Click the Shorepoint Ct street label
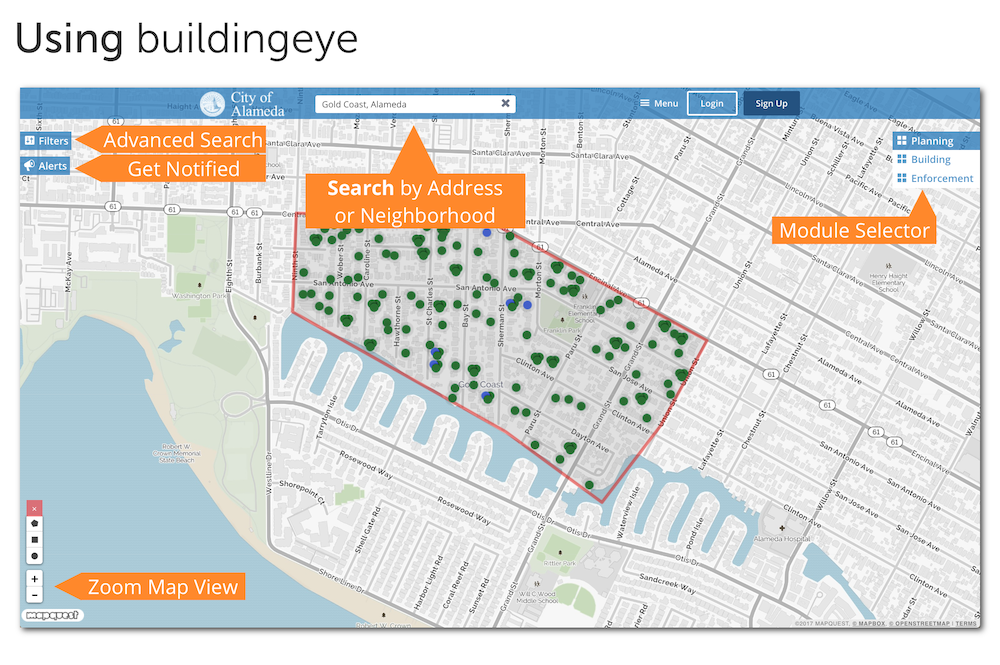This screenshot has height=665, width=1000. [302, 492]
